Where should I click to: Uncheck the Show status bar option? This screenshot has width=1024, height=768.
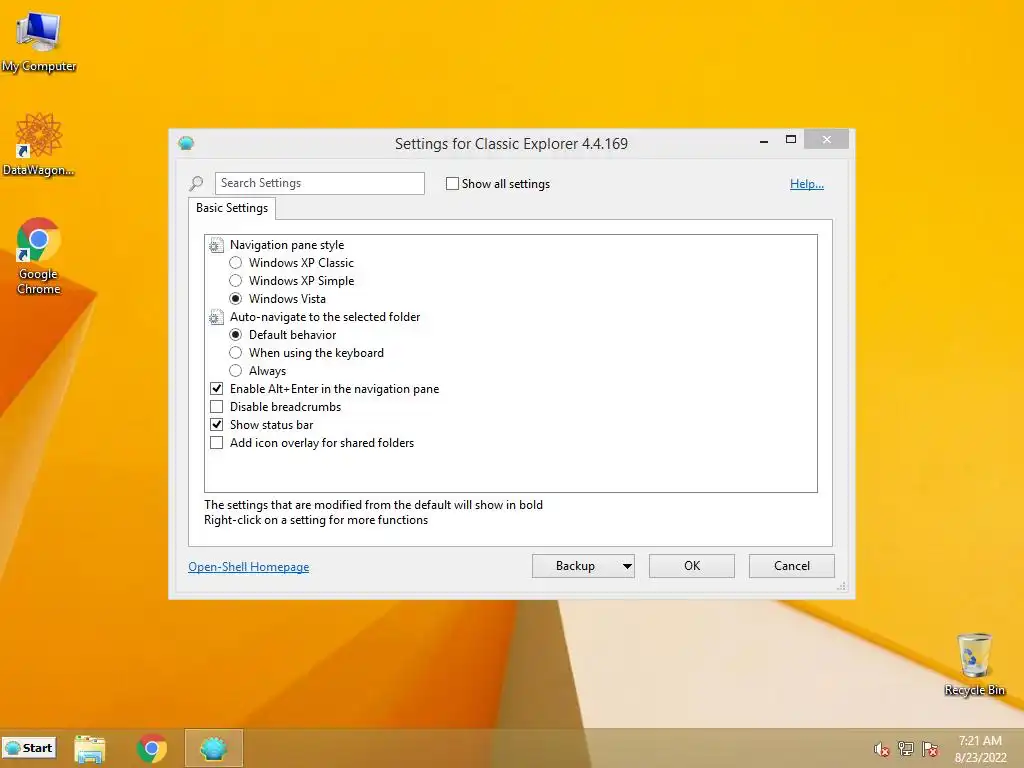tap(217, 424)
